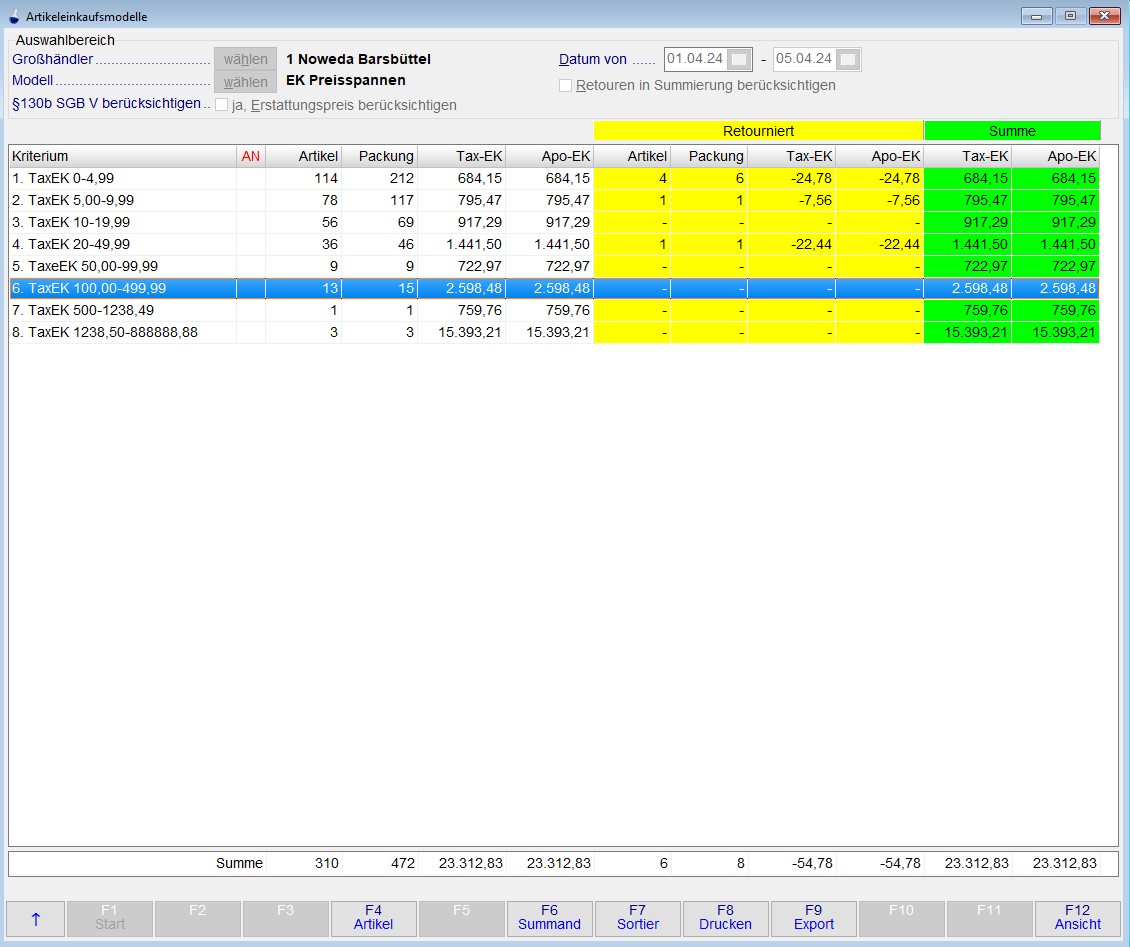Export data with F9 Export button
The width and height of the screenshot is (1130, 947).
click(813, 919)
